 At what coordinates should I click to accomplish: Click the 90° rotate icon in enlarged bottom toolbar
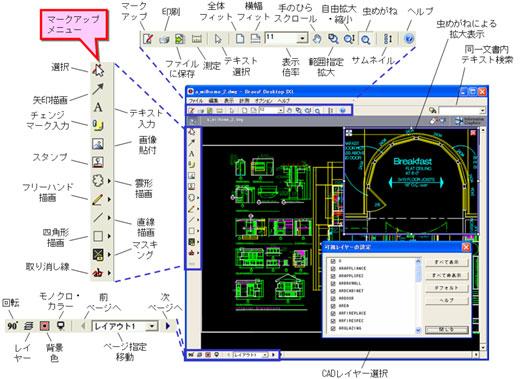click(12, 326)
